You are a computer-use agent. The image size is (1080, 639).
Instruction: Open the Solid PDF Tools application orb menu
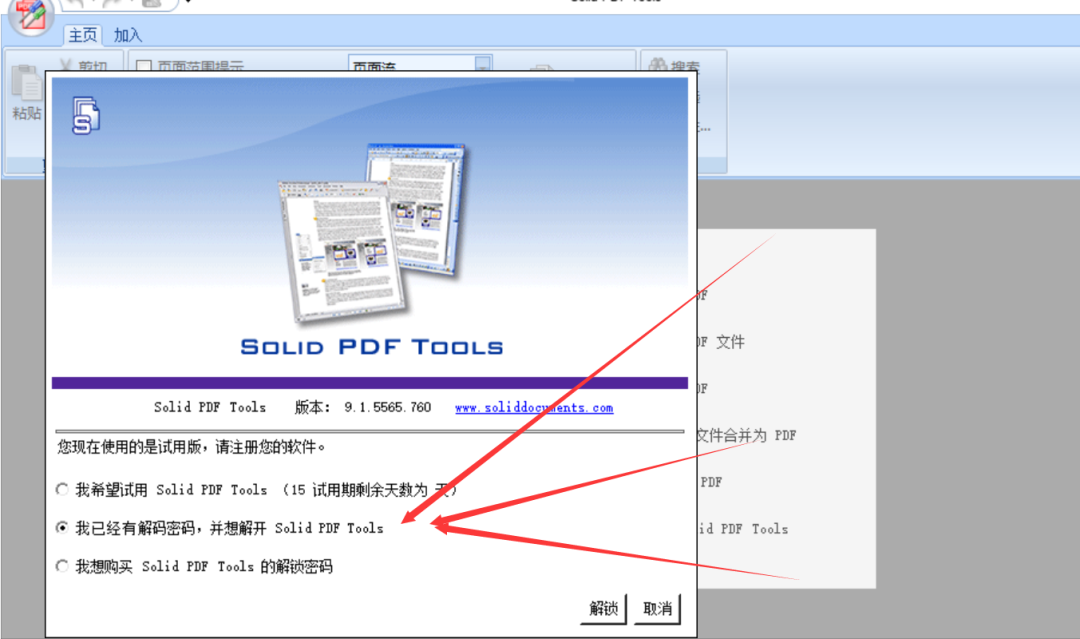coord(30,15)
